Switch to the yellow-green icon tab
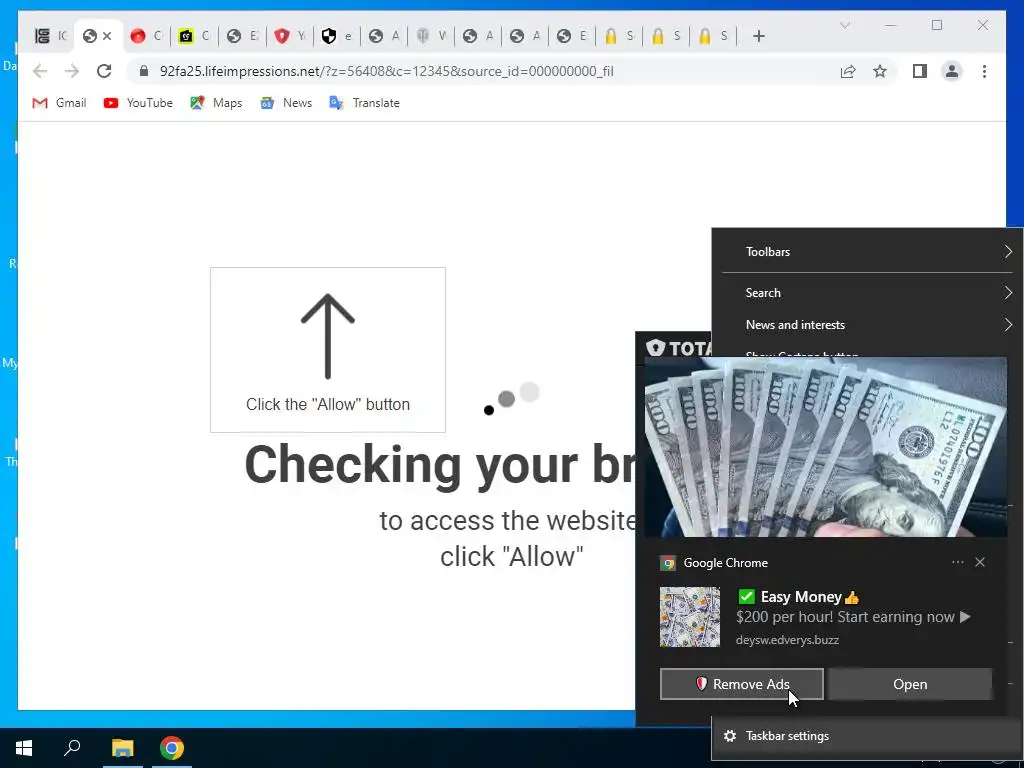1024x768 pixels. point(194,36)
